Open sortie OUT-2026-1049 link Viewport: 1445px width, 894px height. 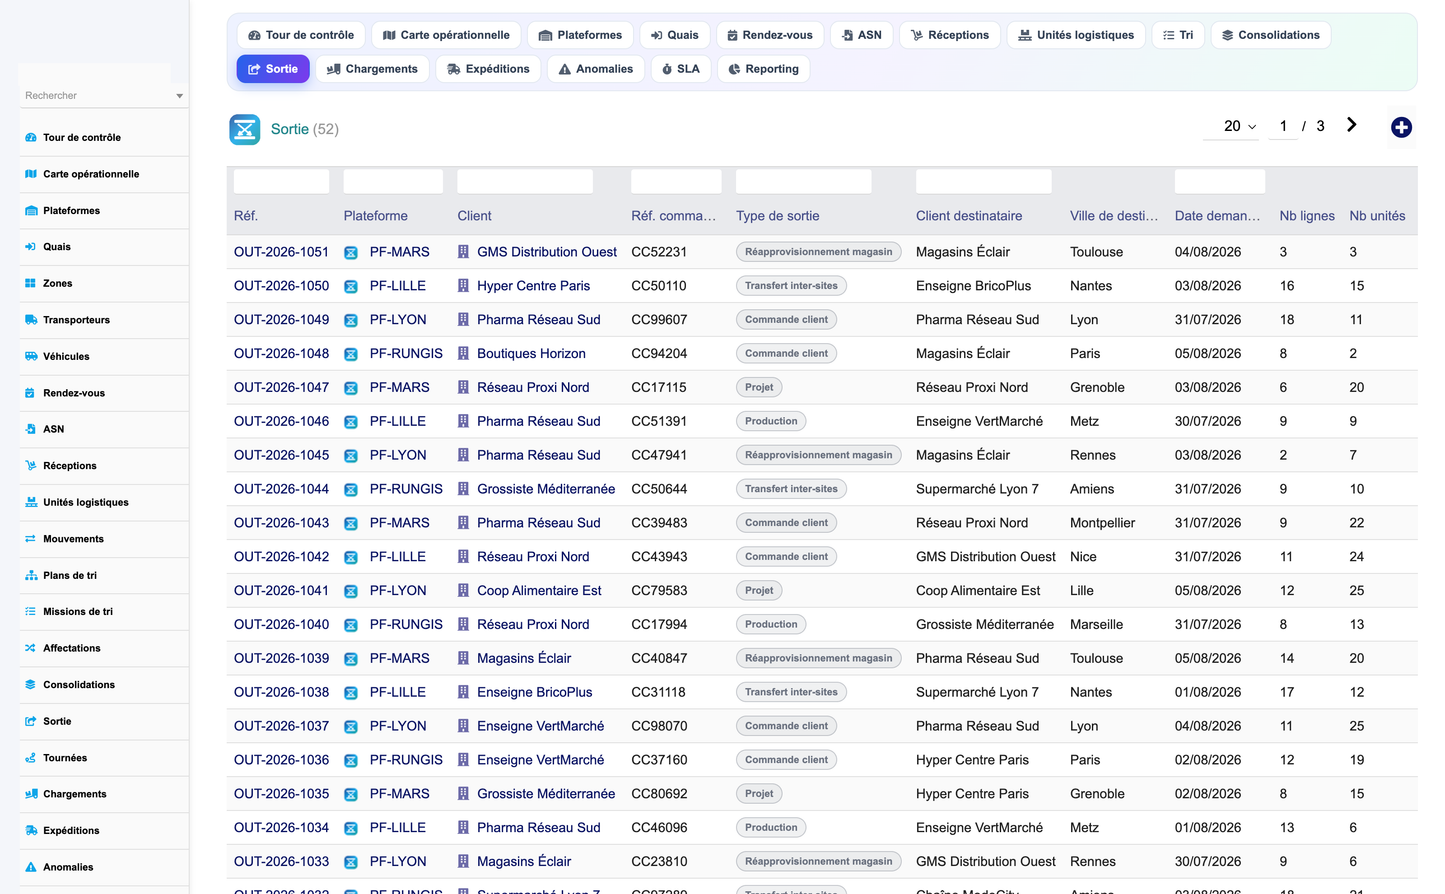281,320
